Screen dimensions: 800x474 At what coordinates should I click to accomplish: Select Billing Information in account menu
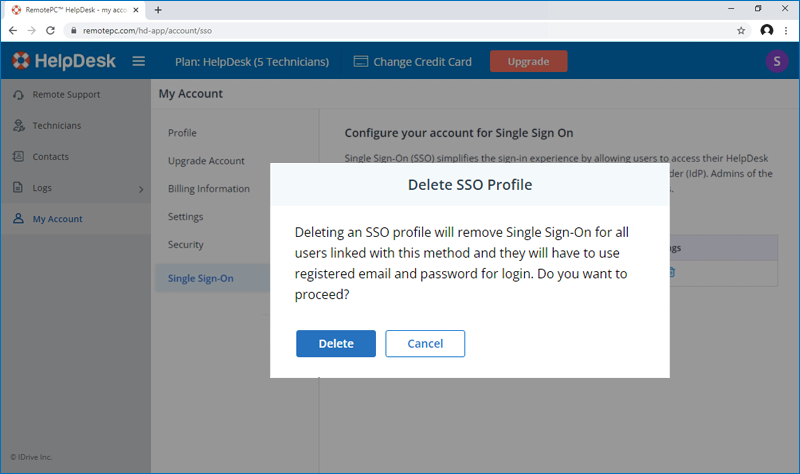[209, 189]
